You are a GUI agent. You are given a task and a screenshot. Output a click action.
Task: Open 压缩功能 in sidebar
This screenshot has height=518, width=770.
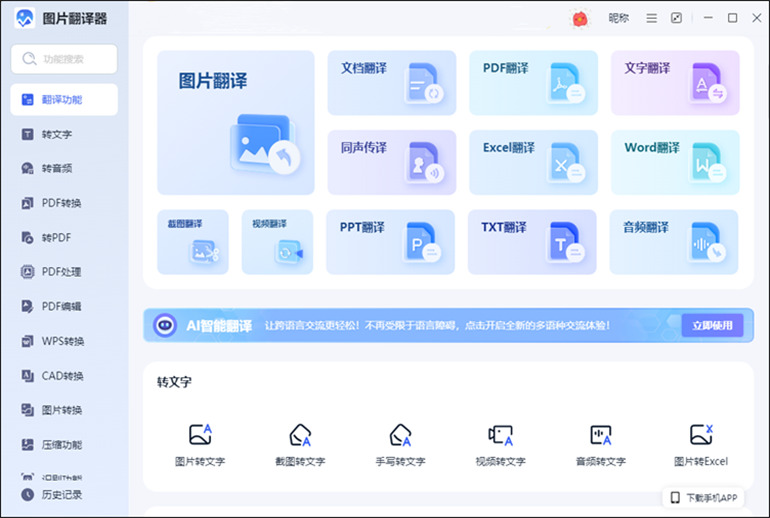(x=64, y=445)
